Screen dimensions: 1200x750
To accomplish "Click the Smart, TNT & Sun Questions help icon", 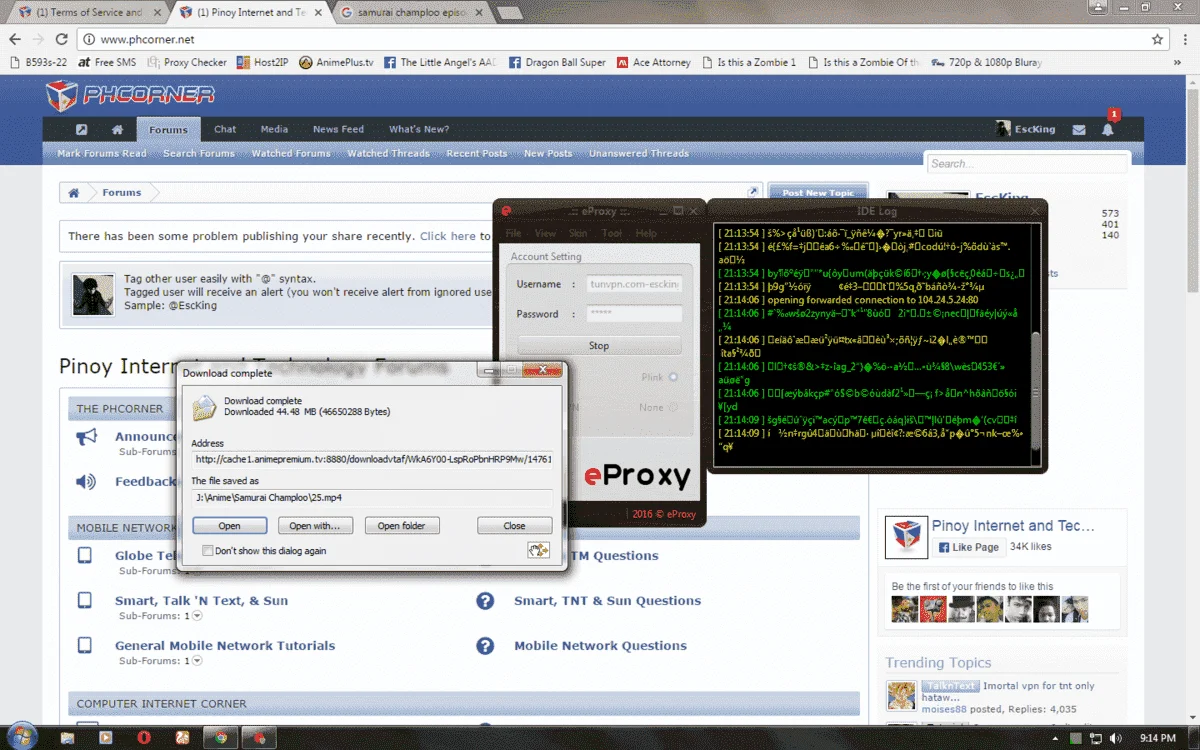I will (x=485, y=601).
